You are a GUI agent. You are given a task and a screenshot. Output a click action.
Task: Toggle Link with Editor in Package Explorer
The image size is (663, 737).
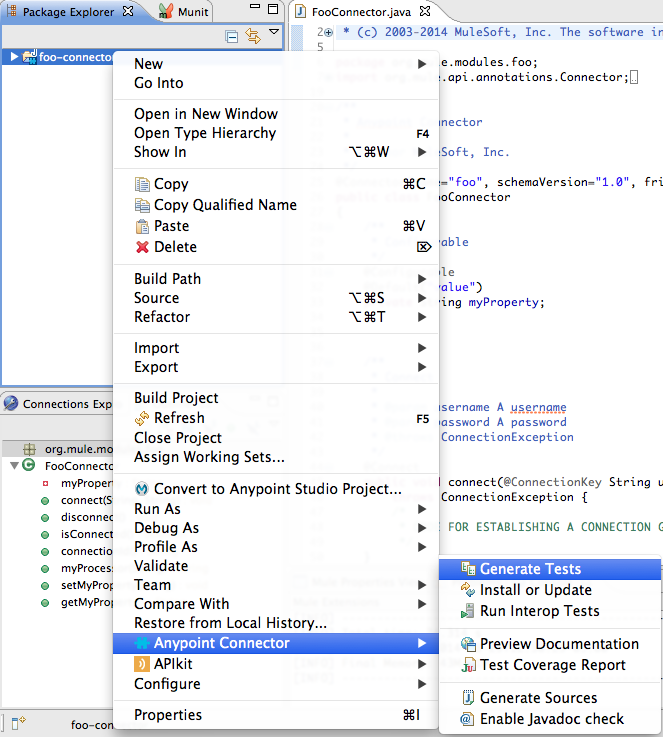(253, 36)
